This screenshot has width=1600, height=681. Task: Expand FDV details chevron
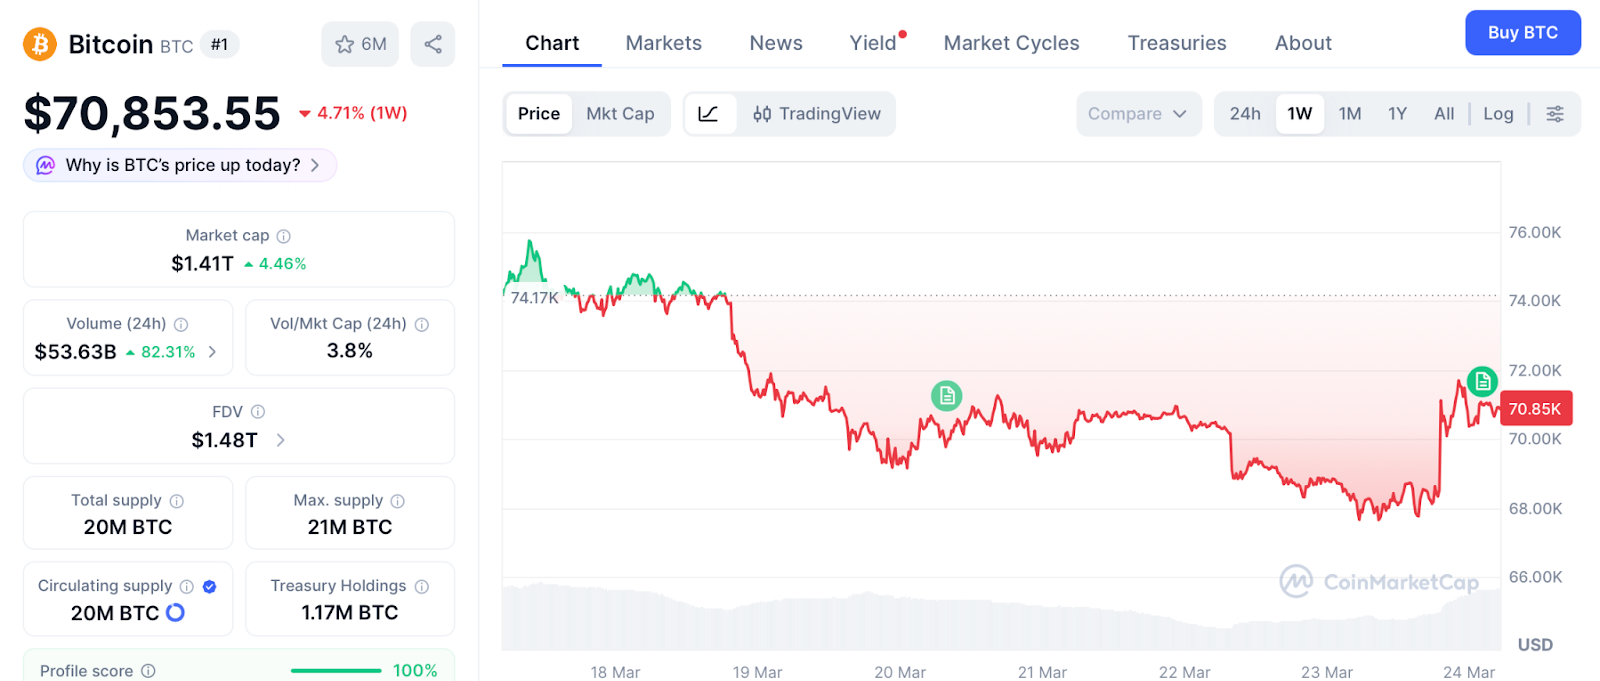tap(281, 440)
